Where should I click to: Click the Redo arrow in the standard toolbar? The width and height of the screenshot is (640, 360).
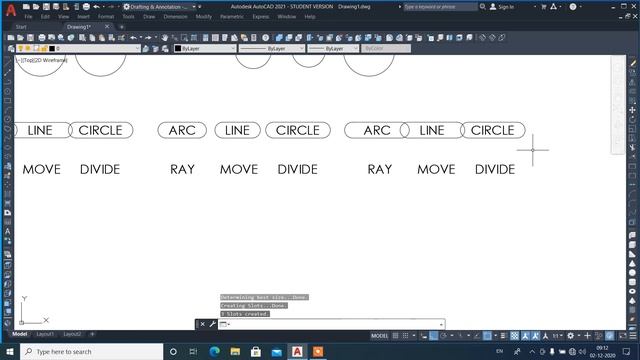coord(149,38)
